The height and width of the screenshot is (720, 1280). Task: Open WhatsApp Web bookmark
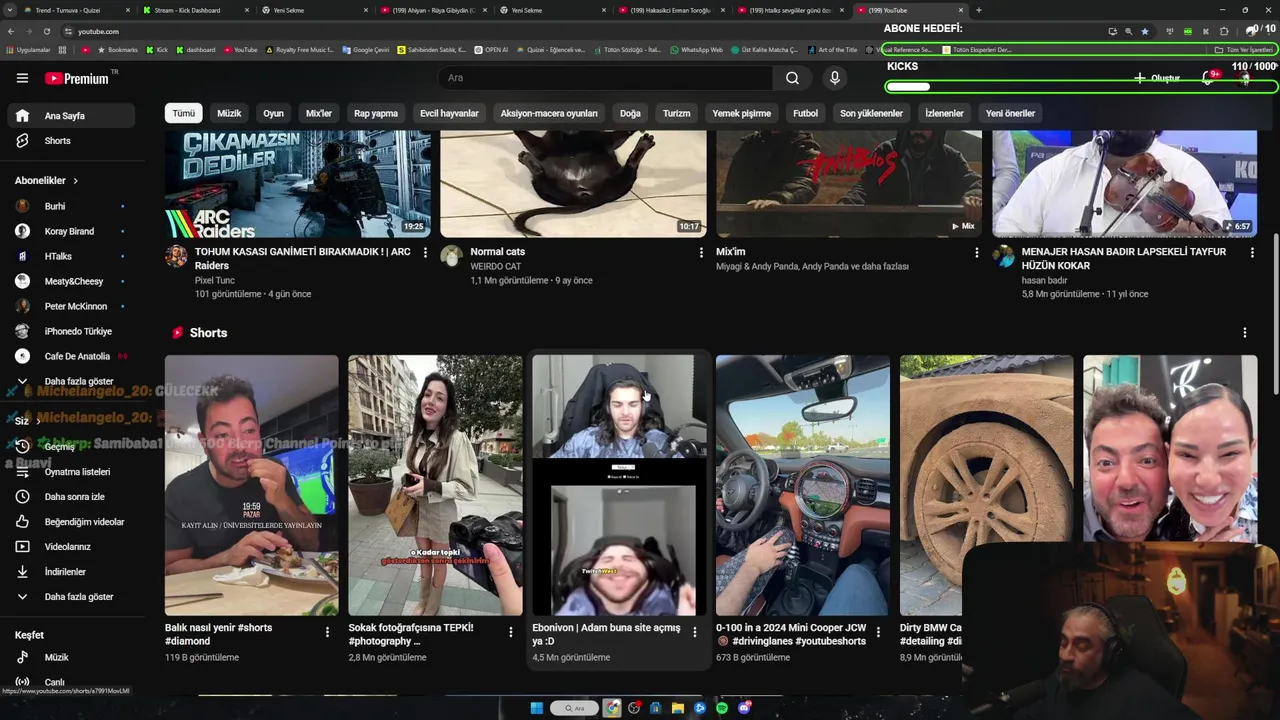697,49
